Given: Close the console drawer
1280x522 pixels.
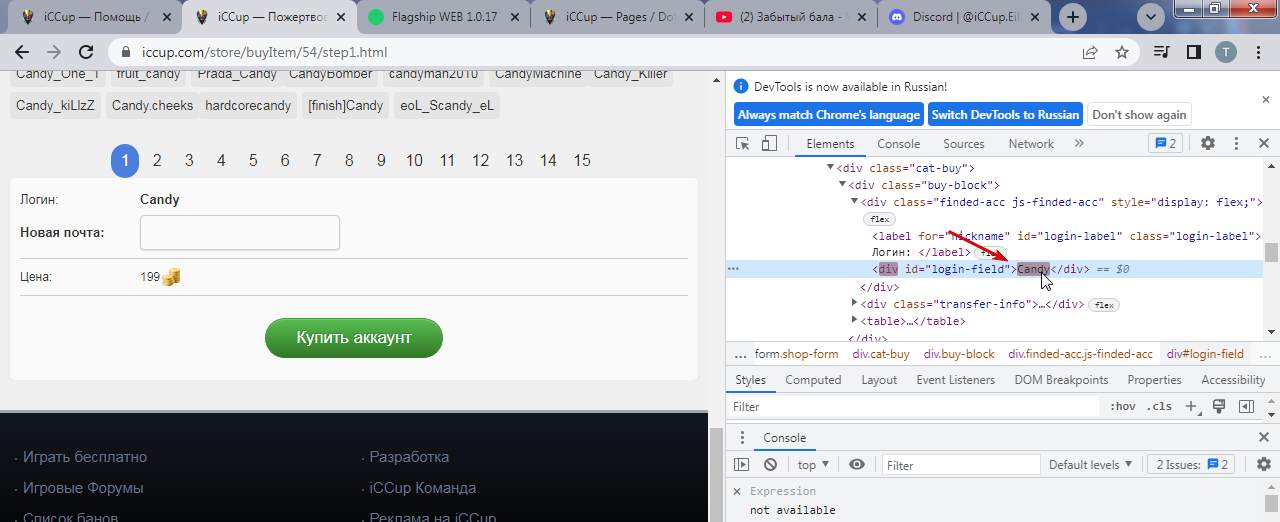Looking at the screenshot, I should pos(1264,438).
